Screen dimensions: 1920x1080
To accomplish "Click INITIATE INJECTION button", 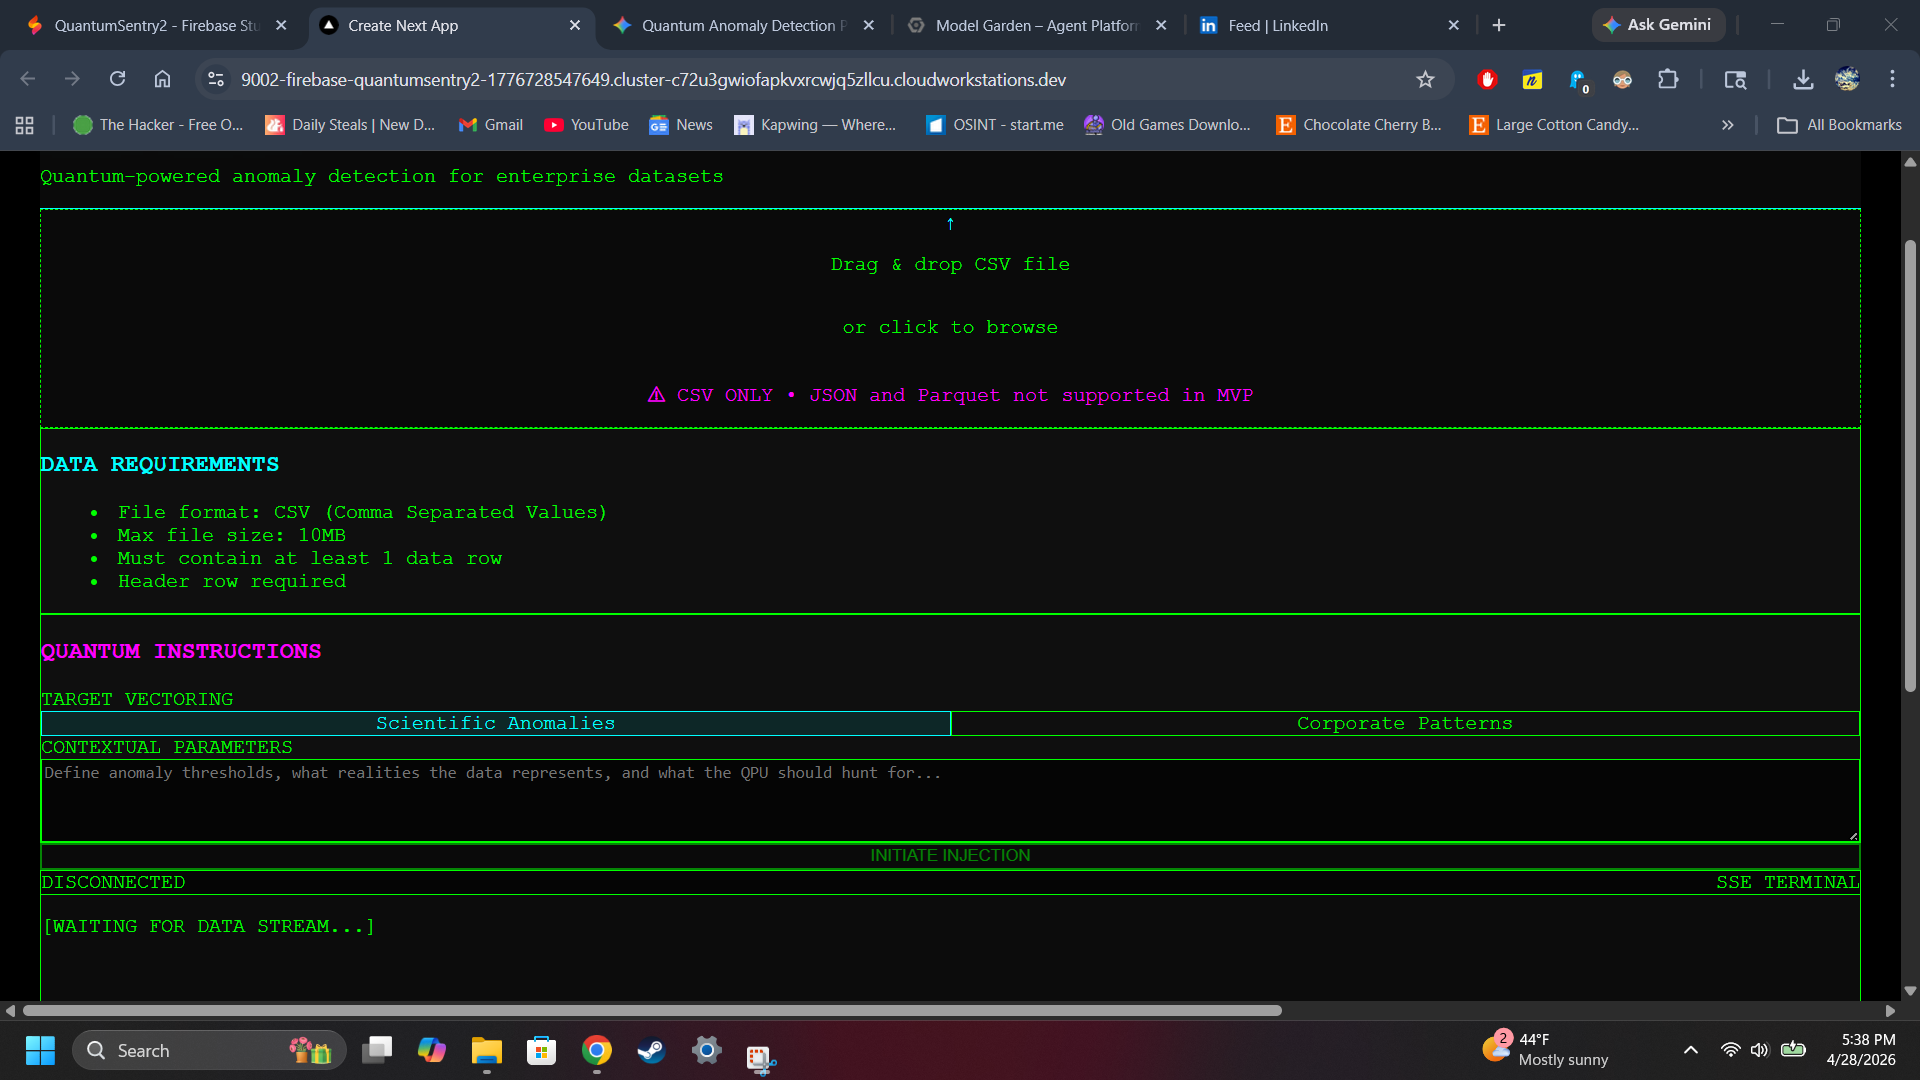I will [950, 855].
